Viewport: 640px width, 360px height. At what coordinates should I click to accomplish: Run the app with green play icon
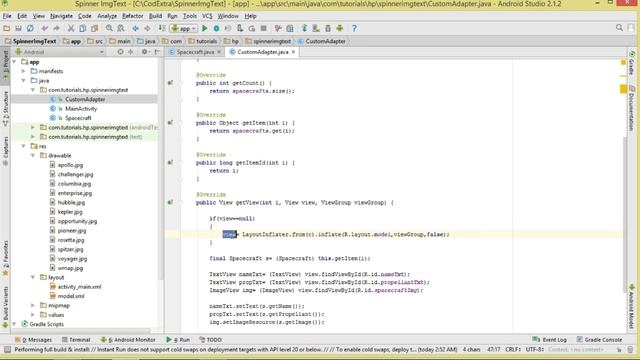[204, 28]
